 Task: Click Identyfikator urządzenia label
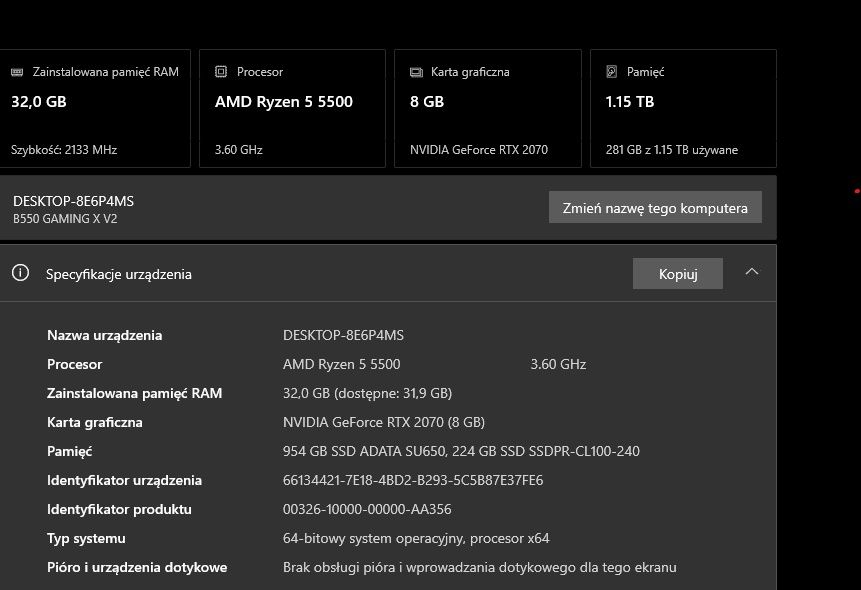click(x=125, y=481)
